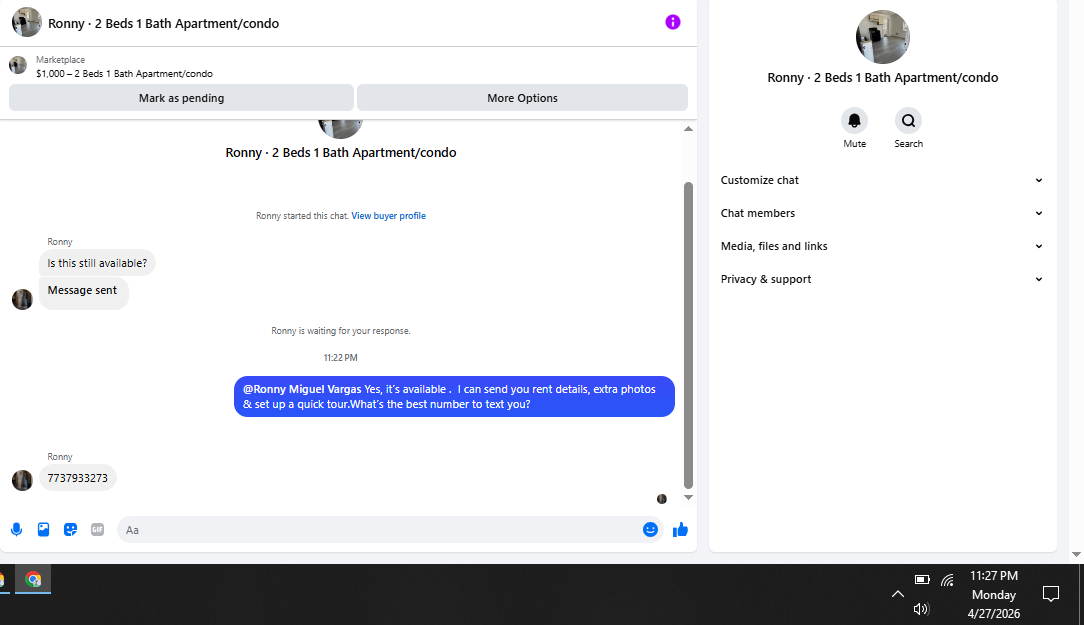Check the battery tray icon

point(922,579)
